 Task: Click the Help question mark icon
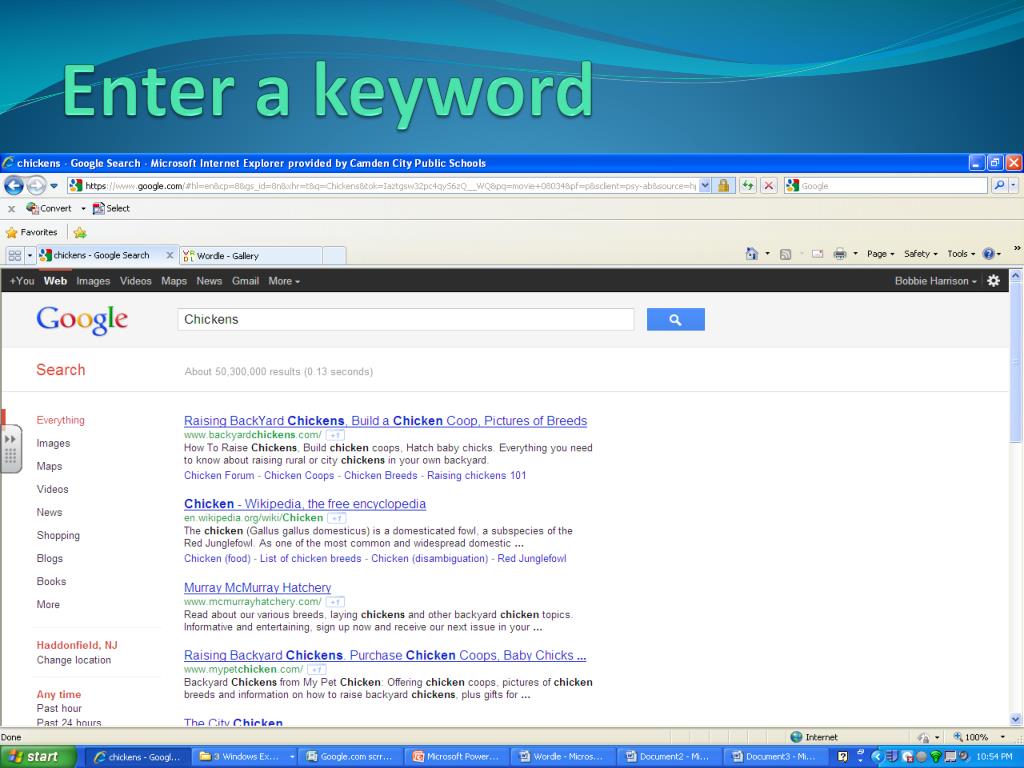988,254
